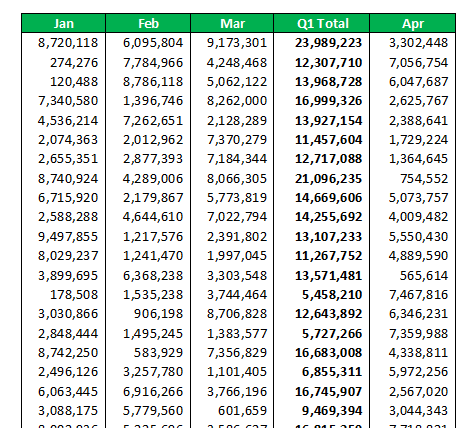Click Feb cell showing 7,784,966

148,62
